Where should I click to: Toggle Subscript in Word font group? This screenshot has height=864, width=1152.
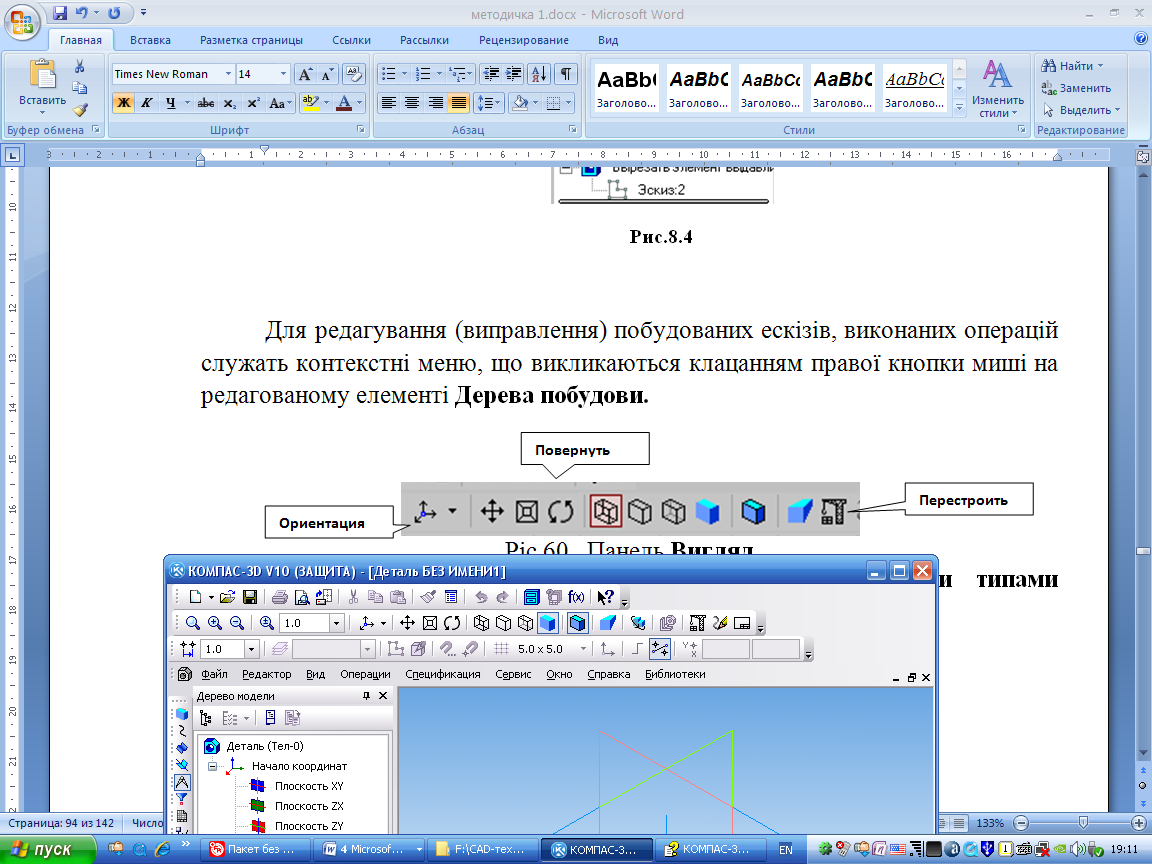click(230, 103)
